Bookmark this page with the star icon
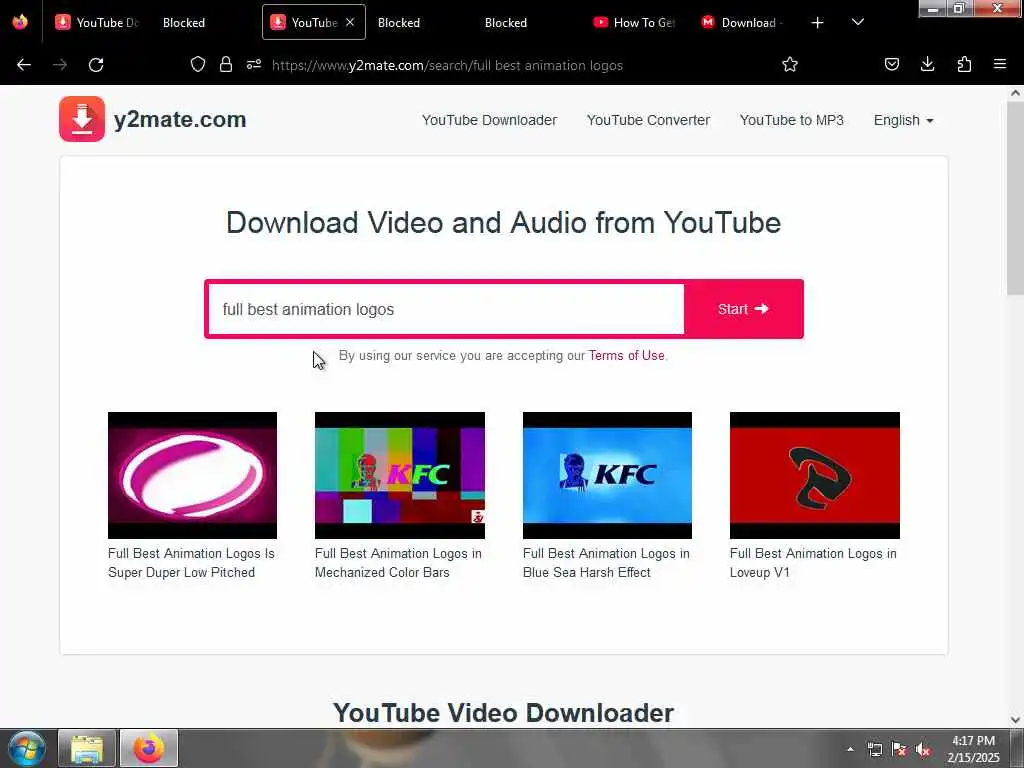The height and width of the screenshot is (768, 1024). tap(790, 64)
